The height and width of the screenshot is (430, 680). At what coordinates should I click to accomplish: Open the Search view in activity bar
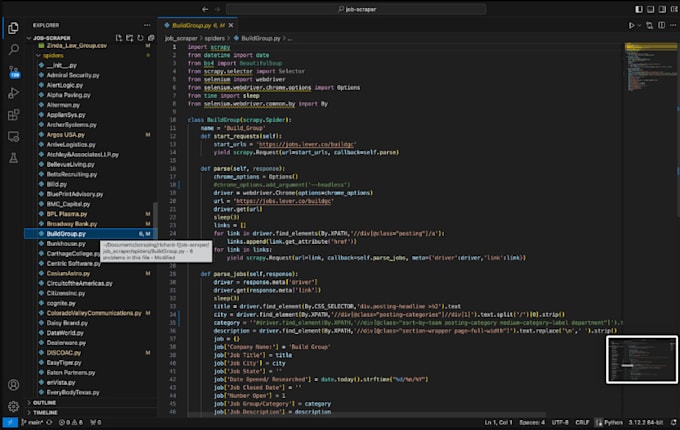pos(13,49)
